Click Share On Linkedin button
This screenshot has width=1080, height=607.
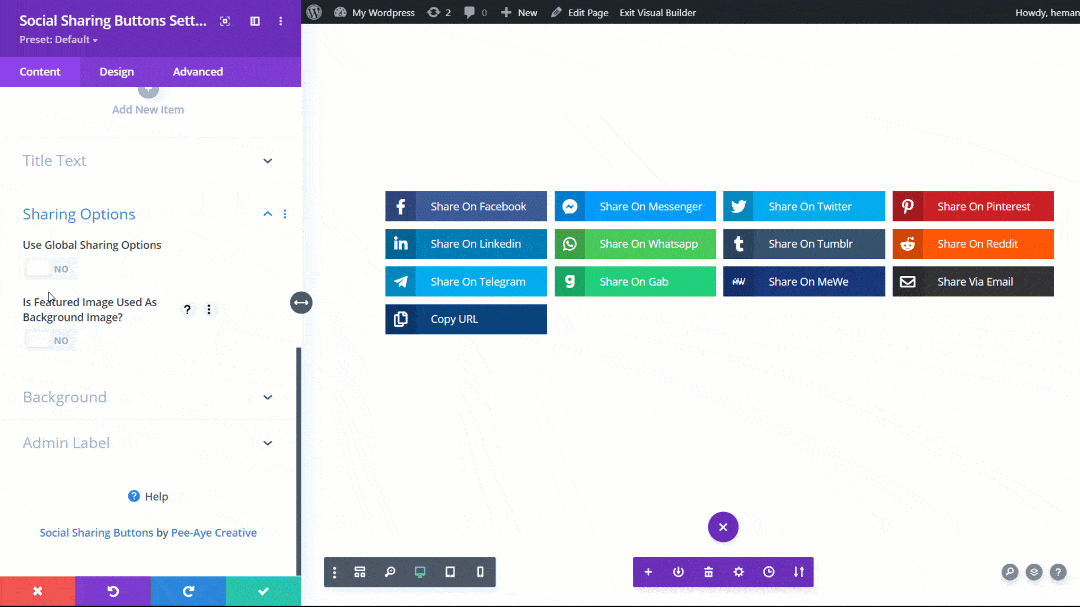point(466,244)
